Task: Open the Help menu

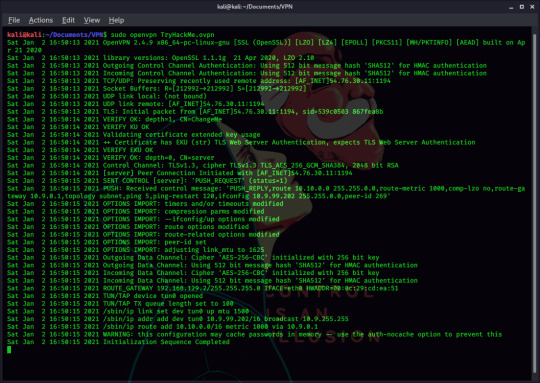Action: coord(116,20)
